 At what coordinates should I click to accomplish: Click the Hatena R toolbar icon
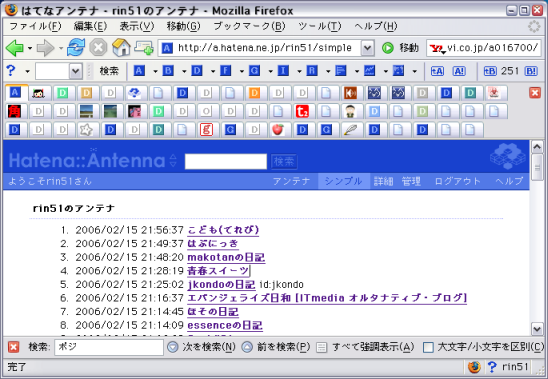312,71
